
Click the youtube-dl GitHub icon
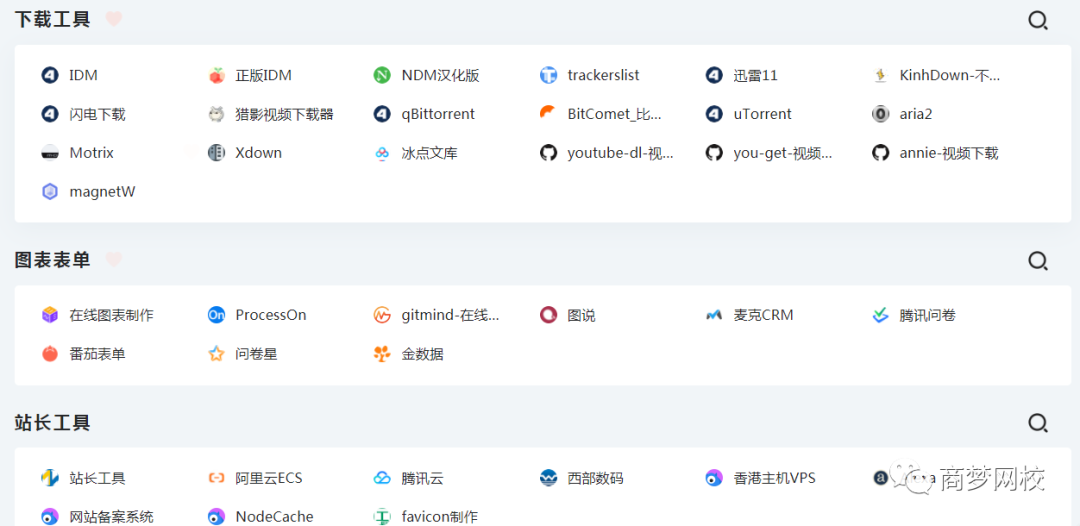coord(548,153)
